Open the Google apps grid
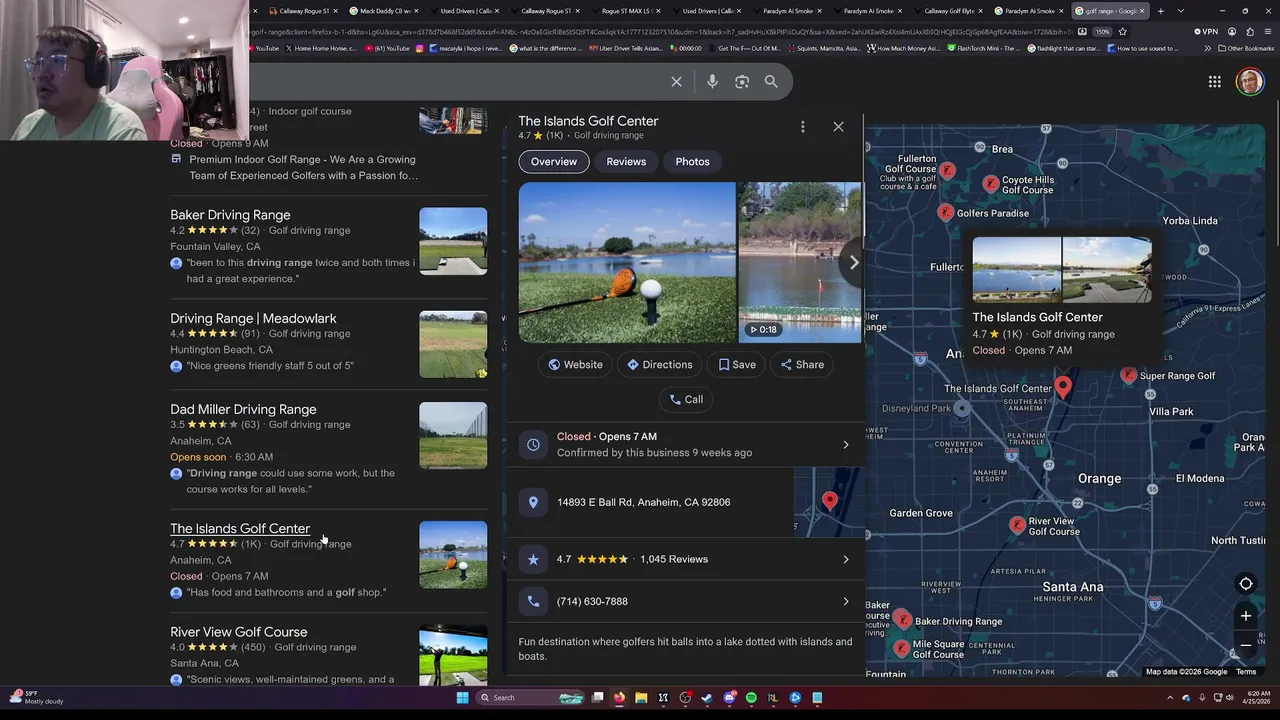The image size is (1280, 720). tap(1214, 82)
